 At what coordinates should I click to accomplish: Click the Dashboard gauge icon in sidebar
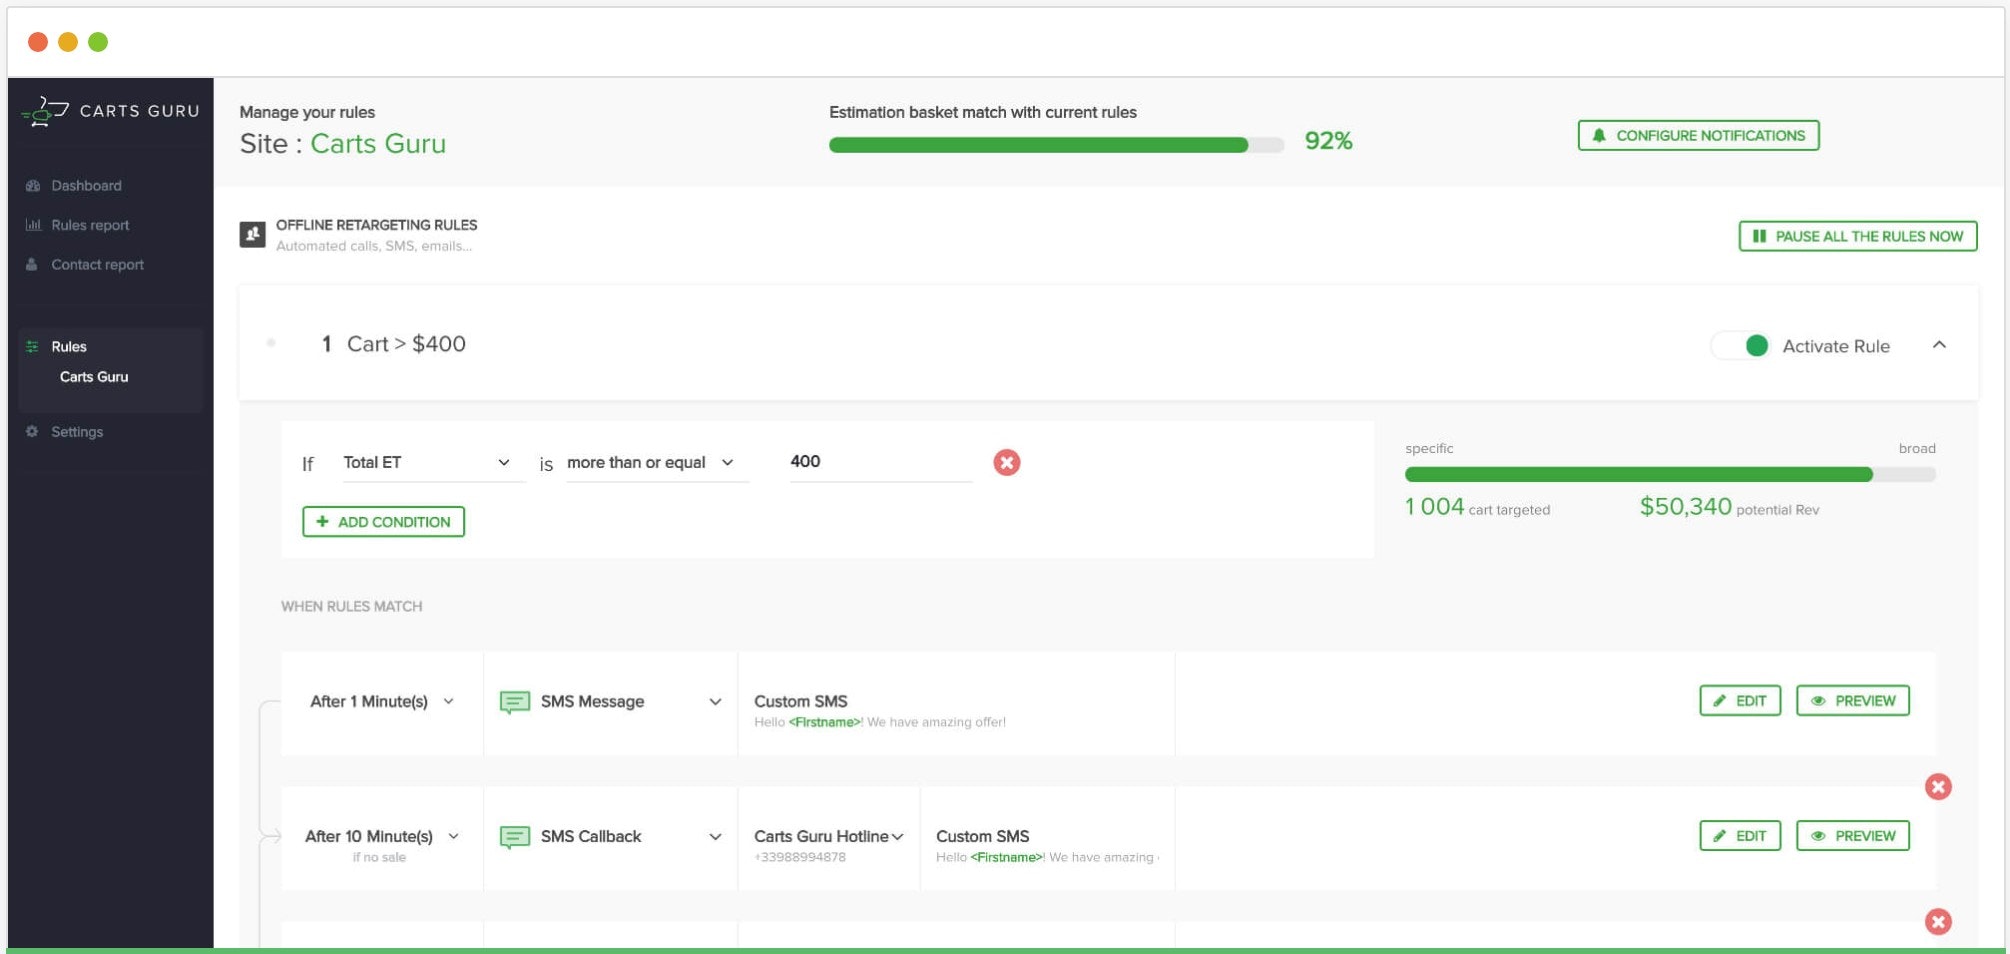tap(33, 186)
